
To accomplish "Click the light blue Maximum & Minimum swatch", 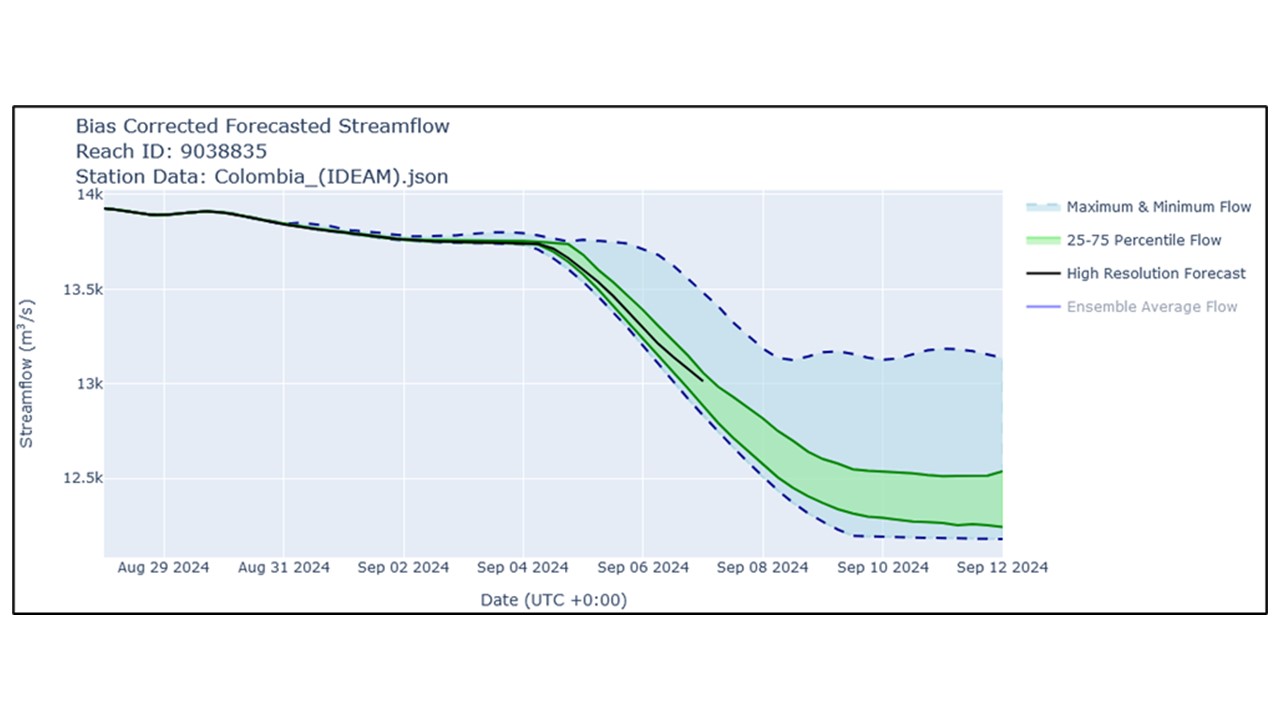I will 1042,207.
